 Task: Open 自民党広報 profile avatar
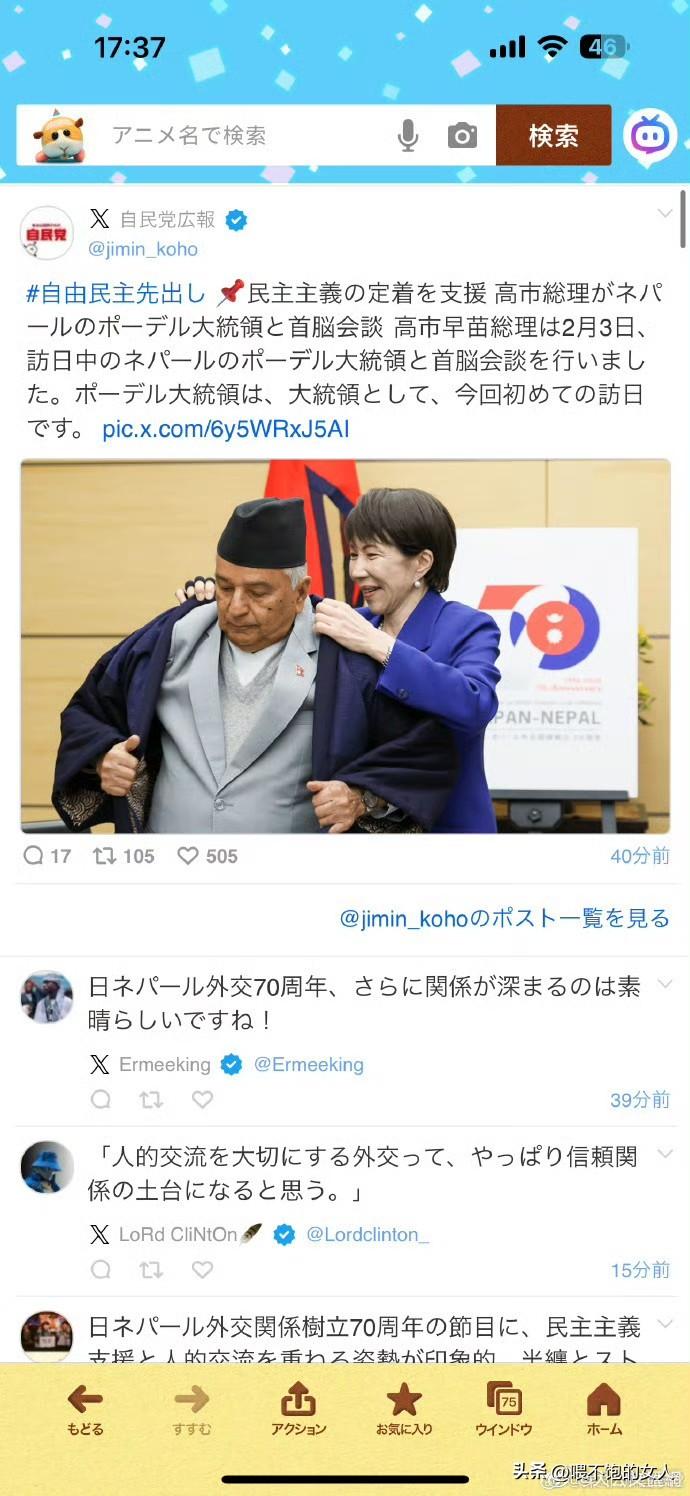(x=47, y=233)
